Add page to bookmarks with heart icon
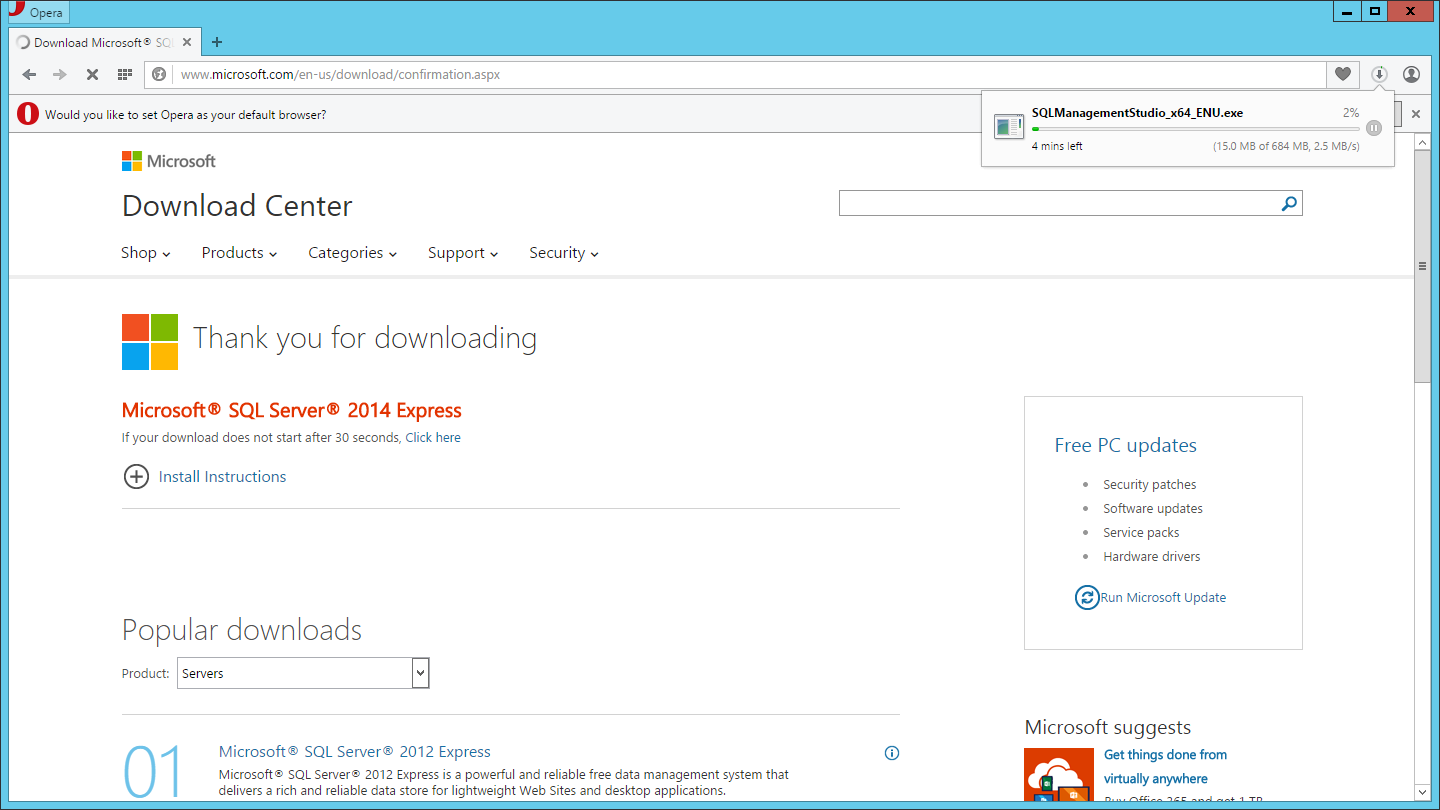This screenshot has width=1440, height=810. pyautogui.click(x=1343, y=74)
